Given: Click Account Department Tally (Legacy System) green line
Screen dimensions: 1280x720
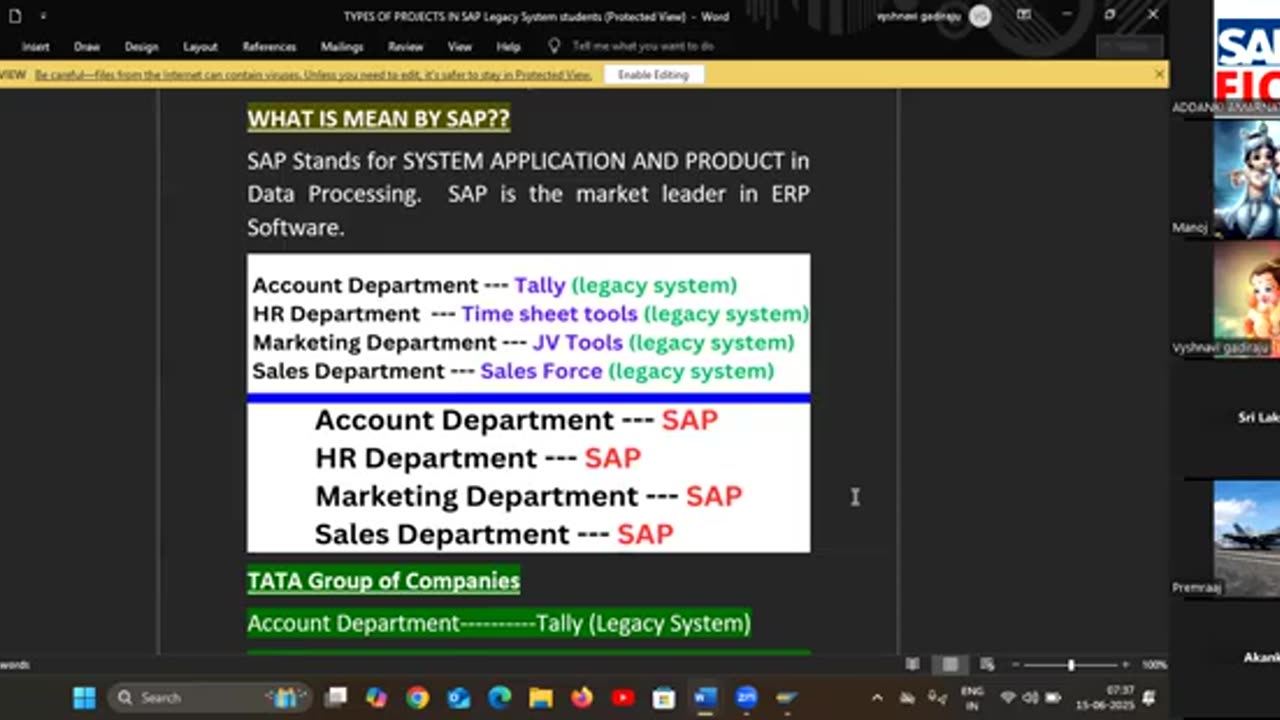Looking at the screenshot, I should (499, 623).
